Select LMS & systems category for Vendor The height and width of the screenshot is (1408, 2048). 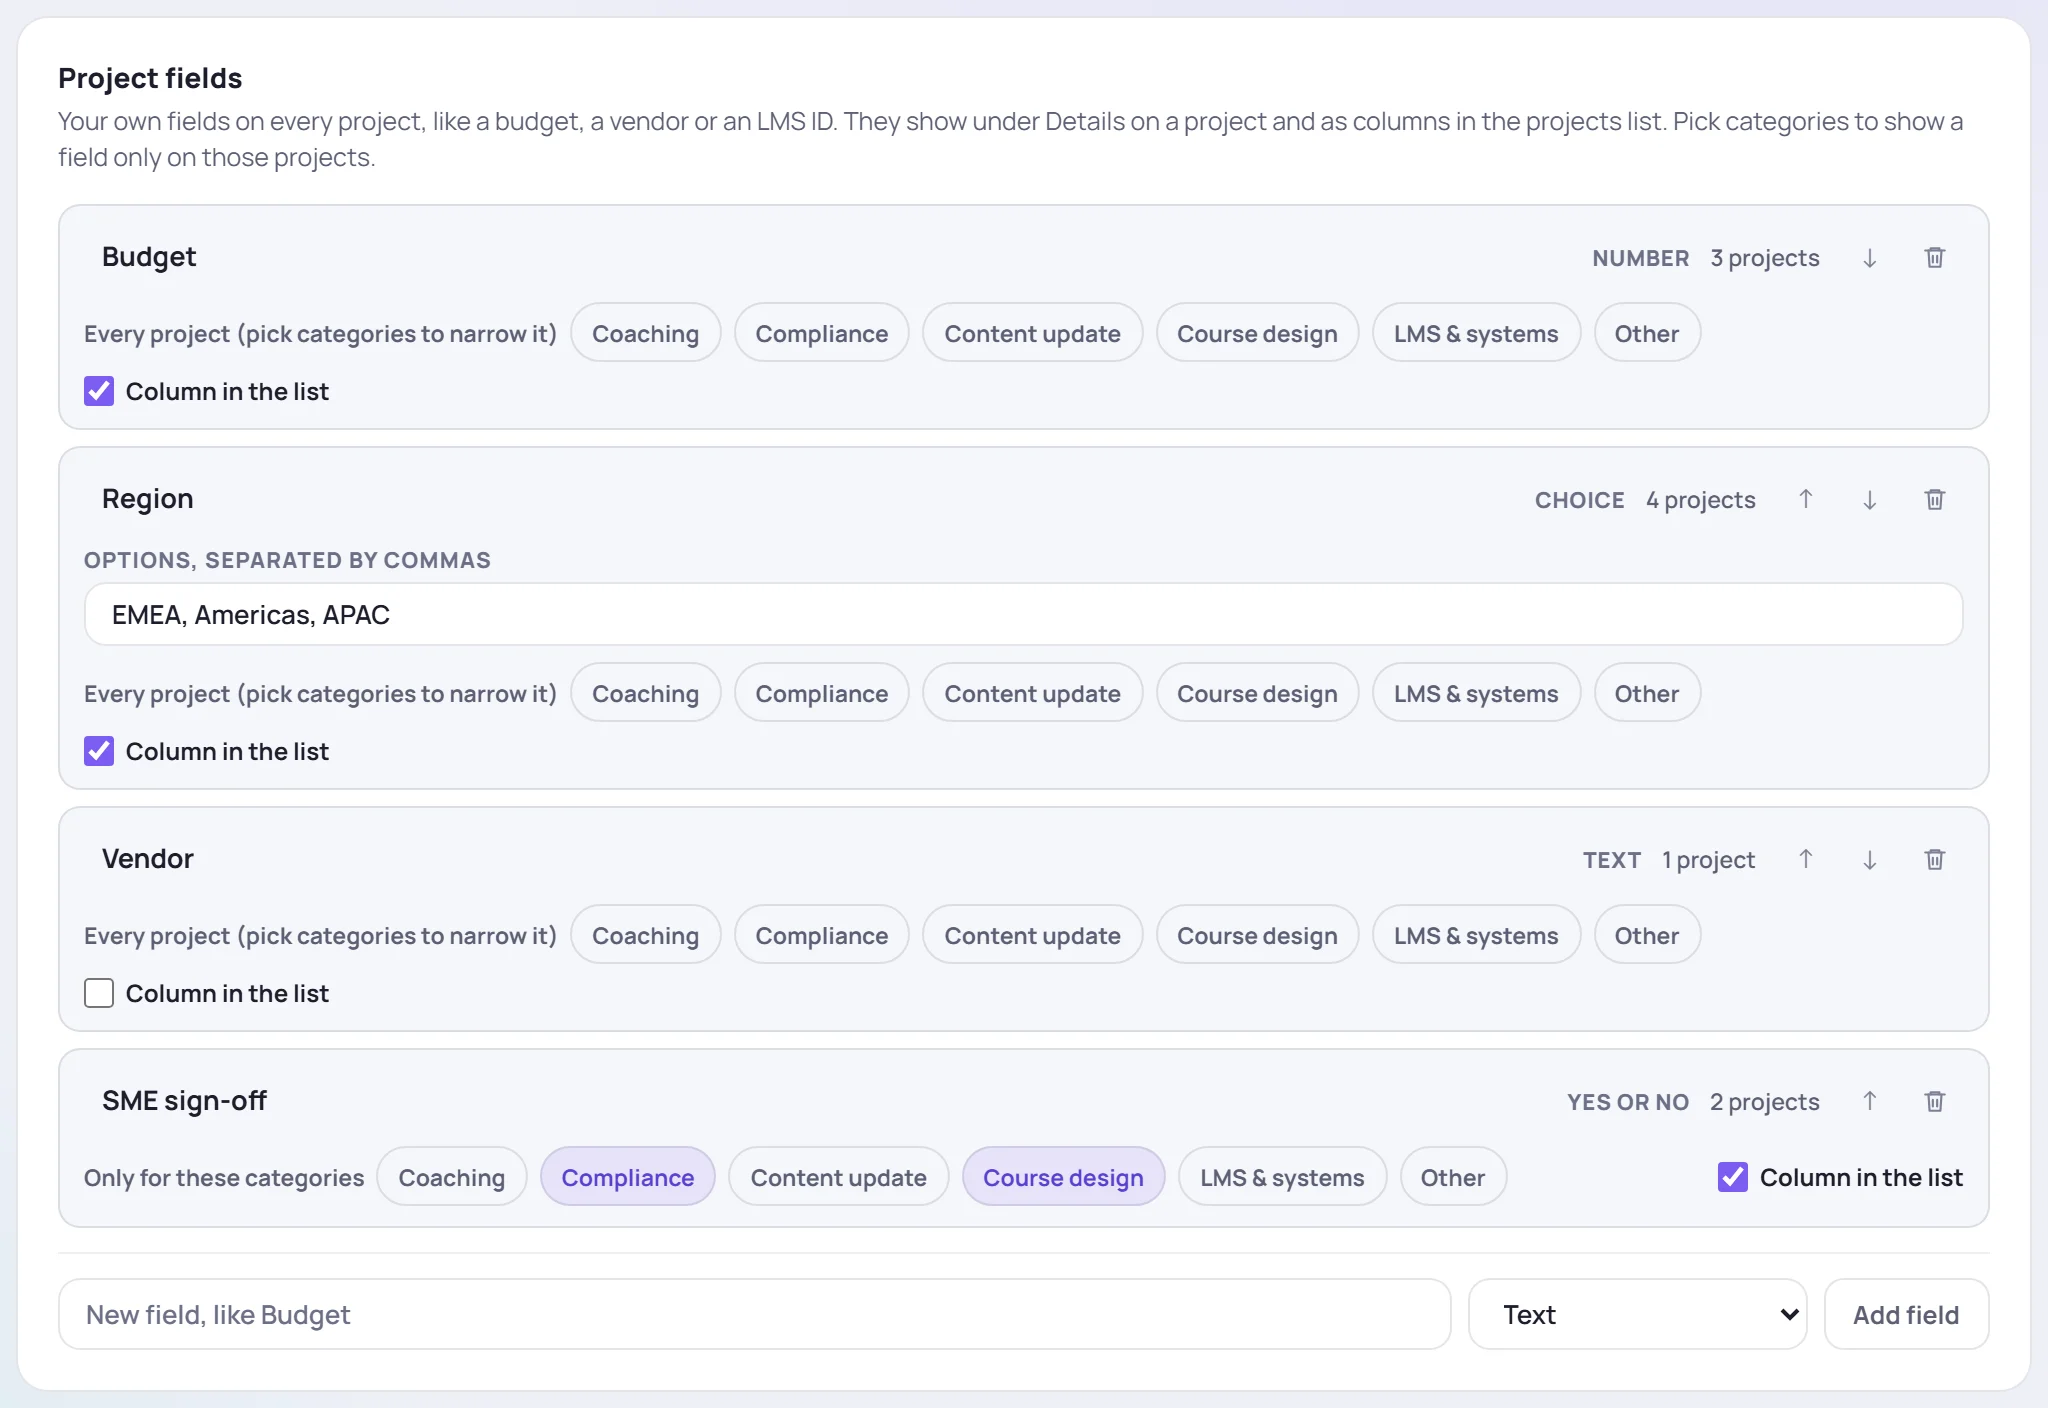[x=1476, y=935]
